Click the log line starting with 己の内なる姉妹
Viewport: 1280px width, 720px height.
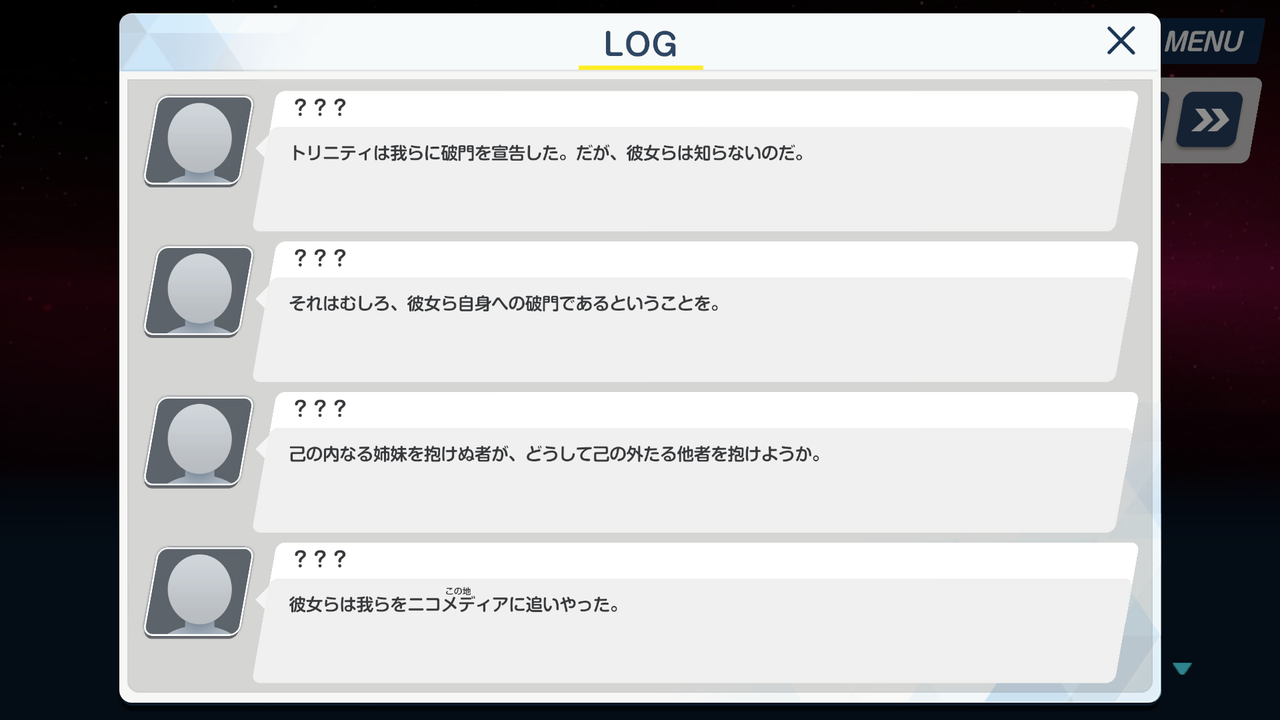point(555,454)
